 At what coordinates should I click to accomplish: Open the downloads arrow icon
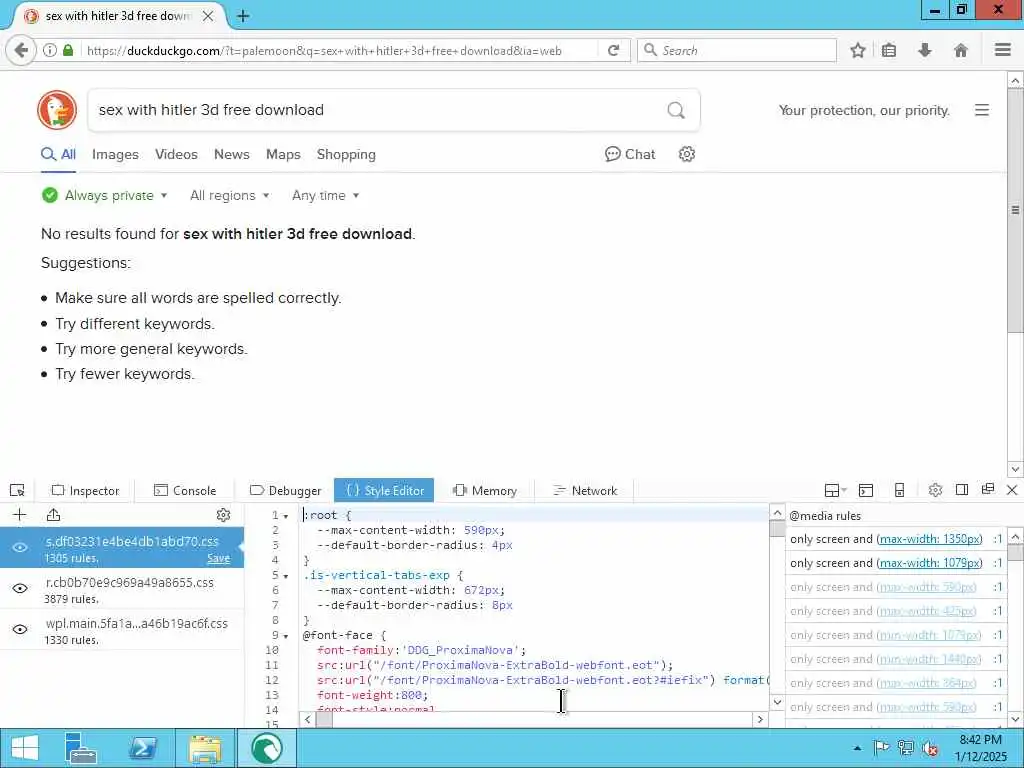click(925, 50)
